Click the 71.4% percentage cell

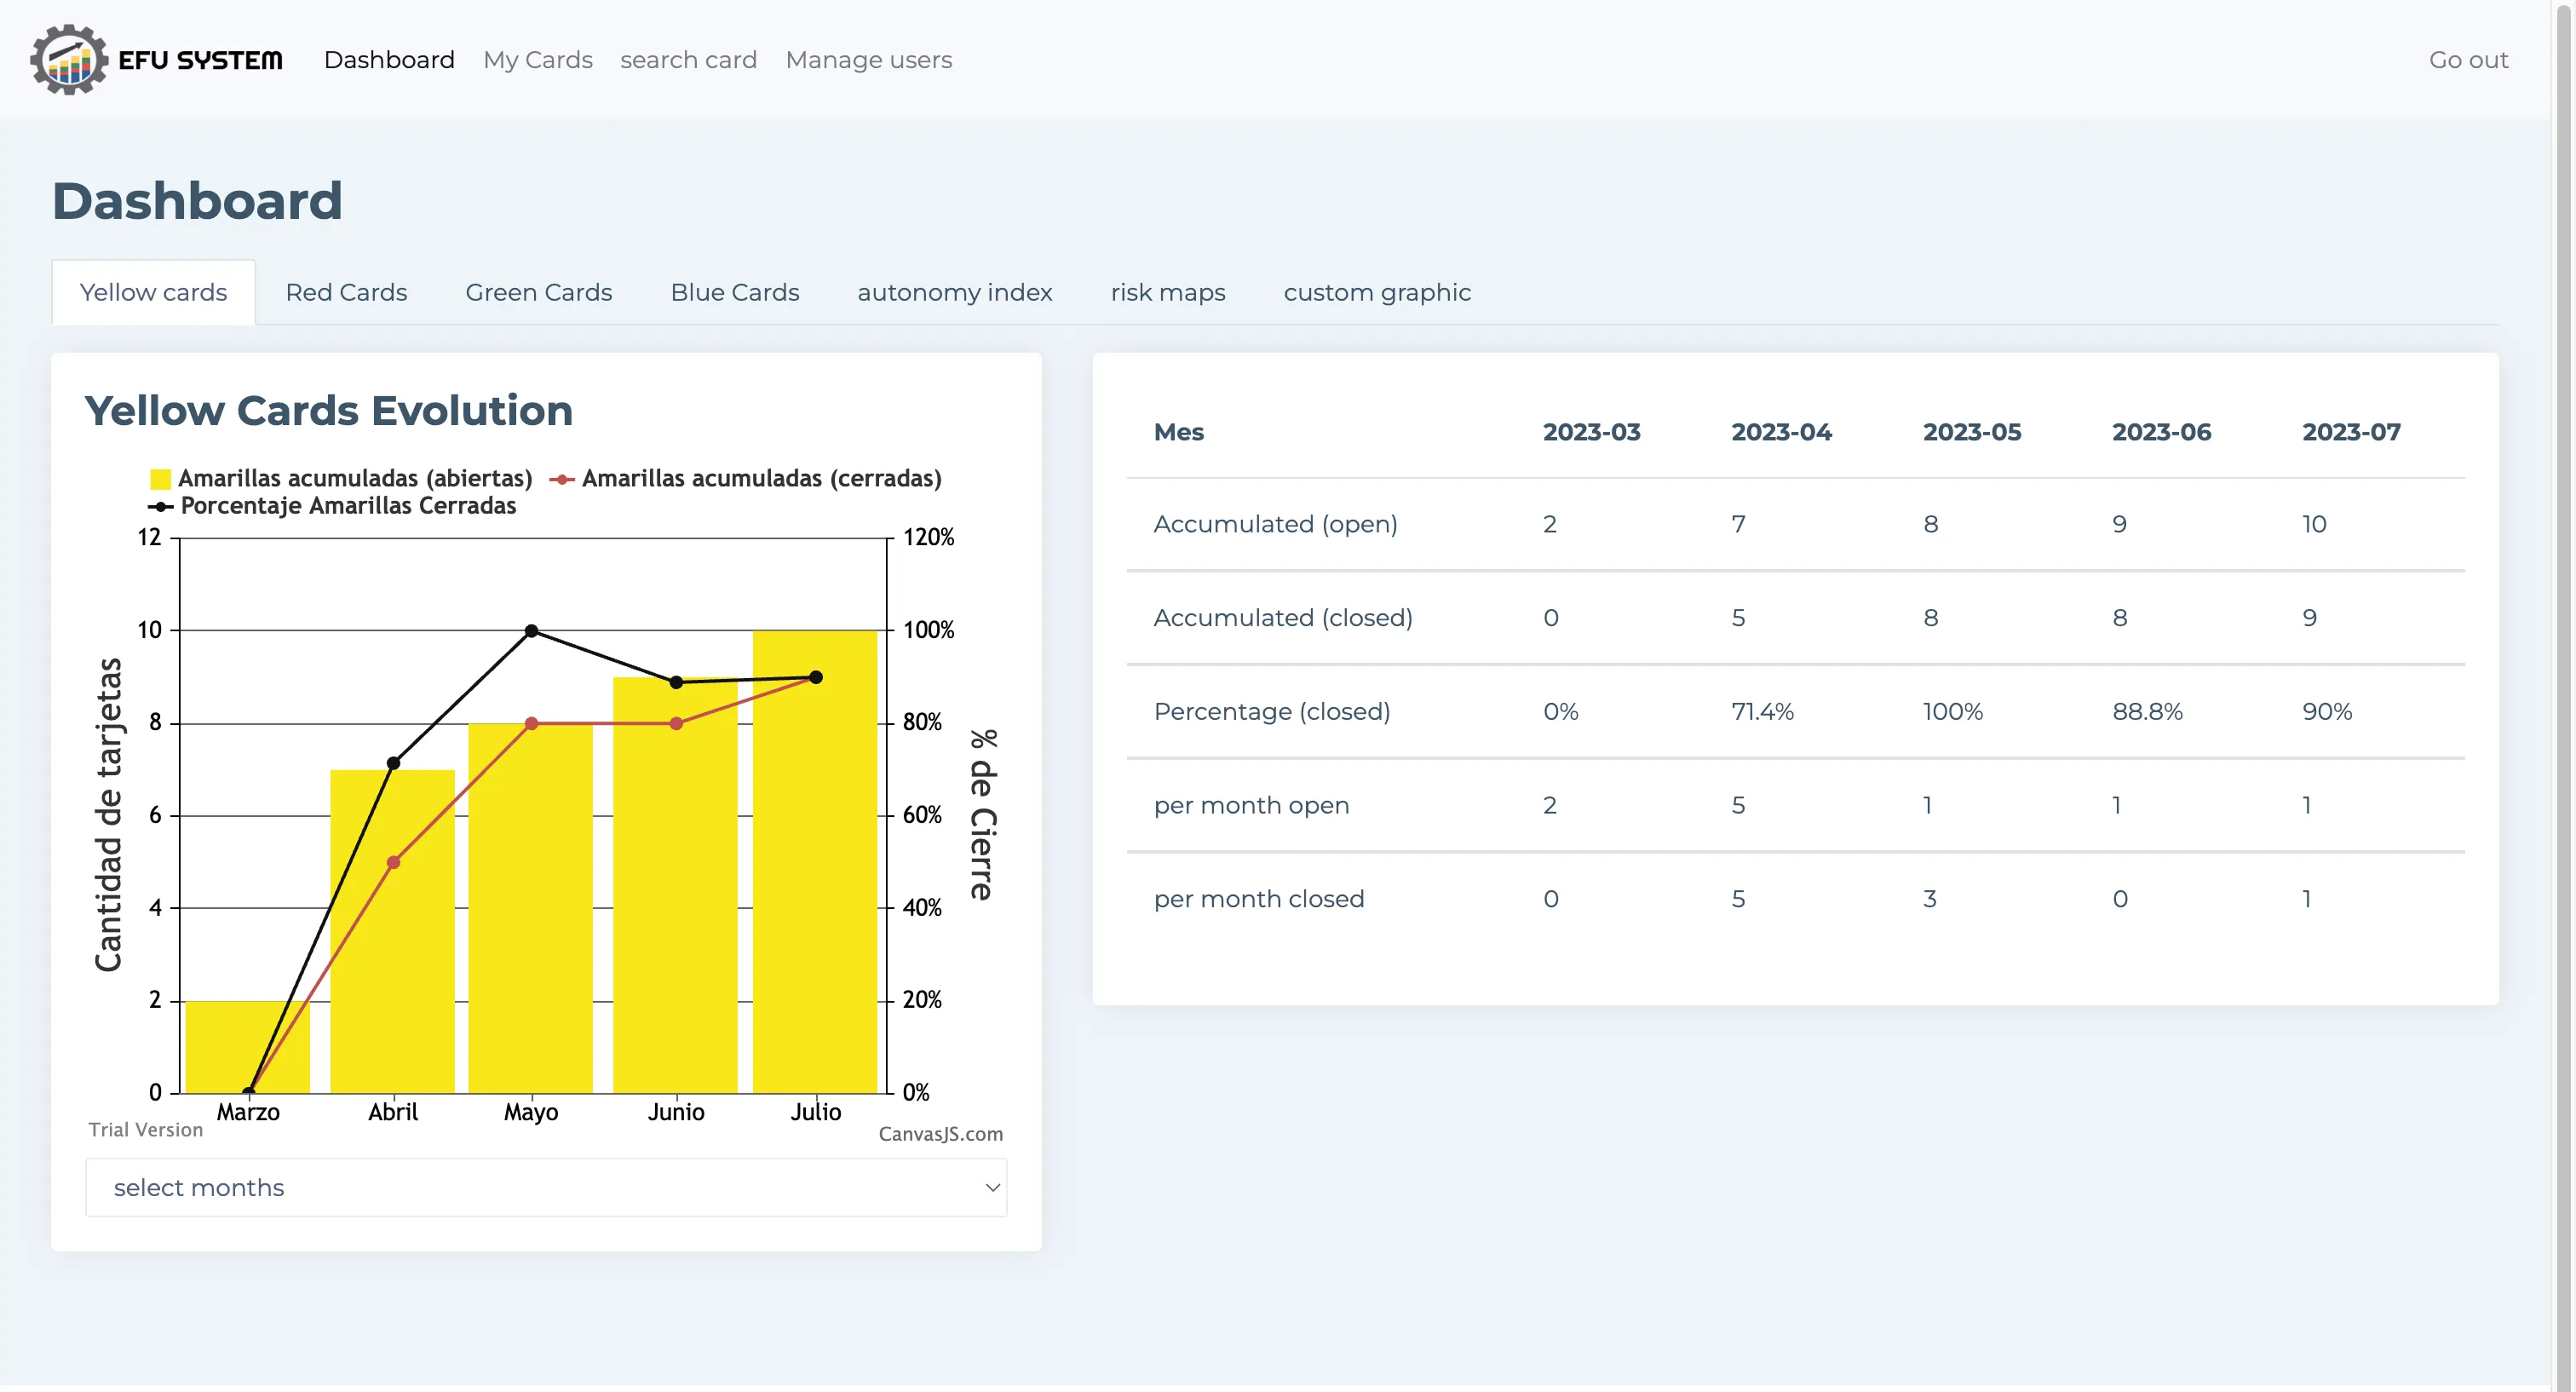click(x=1762, y=712)
